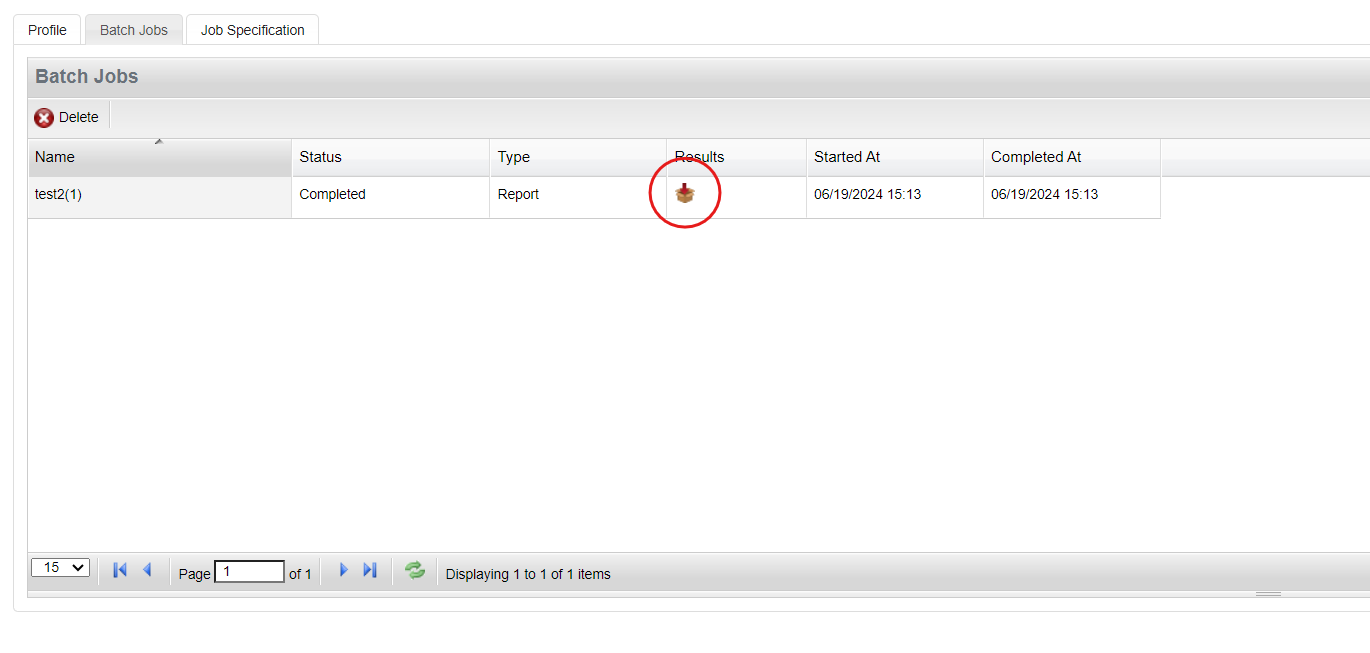Viewport: 1370px width, 653px height.
Task: Click the sort arrow on Name column
Action: tap(159, 143)
